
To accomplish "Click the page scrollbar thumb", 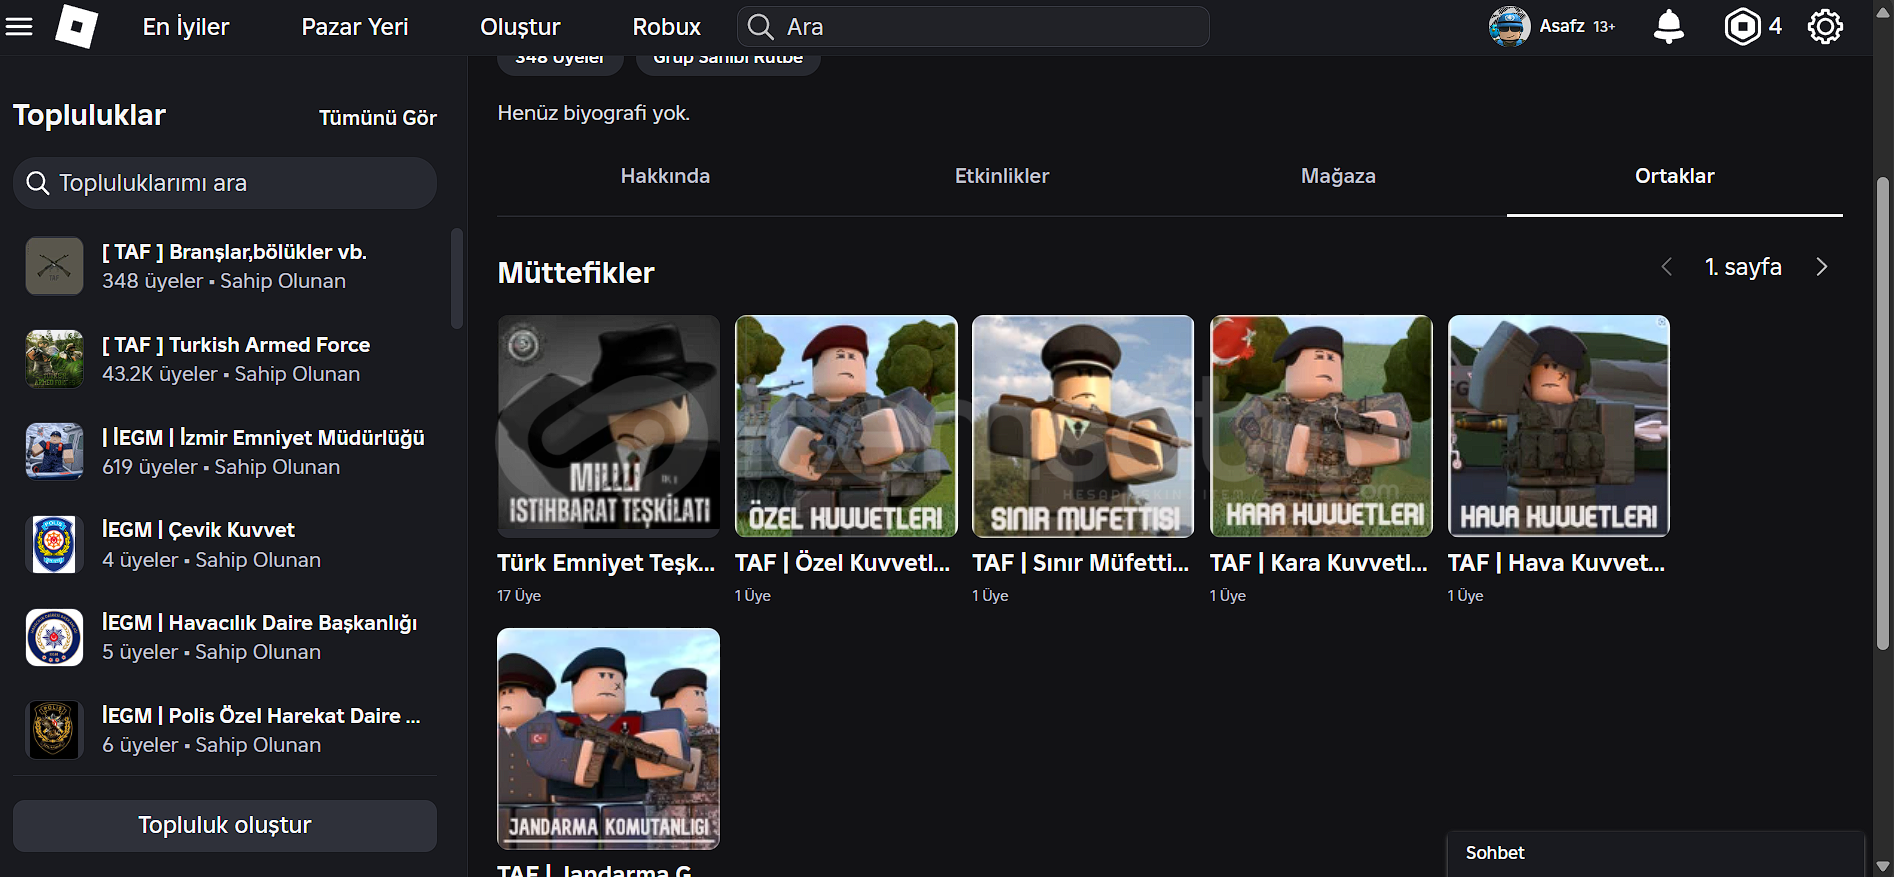I will 1883,413.
